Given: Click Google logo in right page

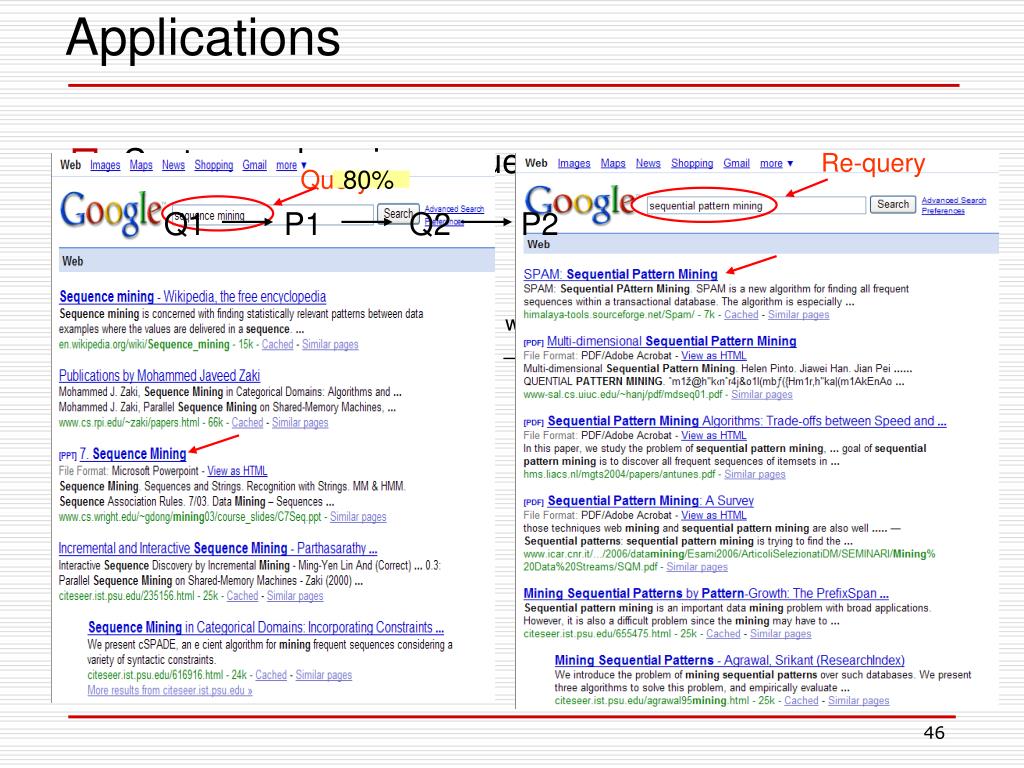Looking at the screenshot, I should [579, 204].
